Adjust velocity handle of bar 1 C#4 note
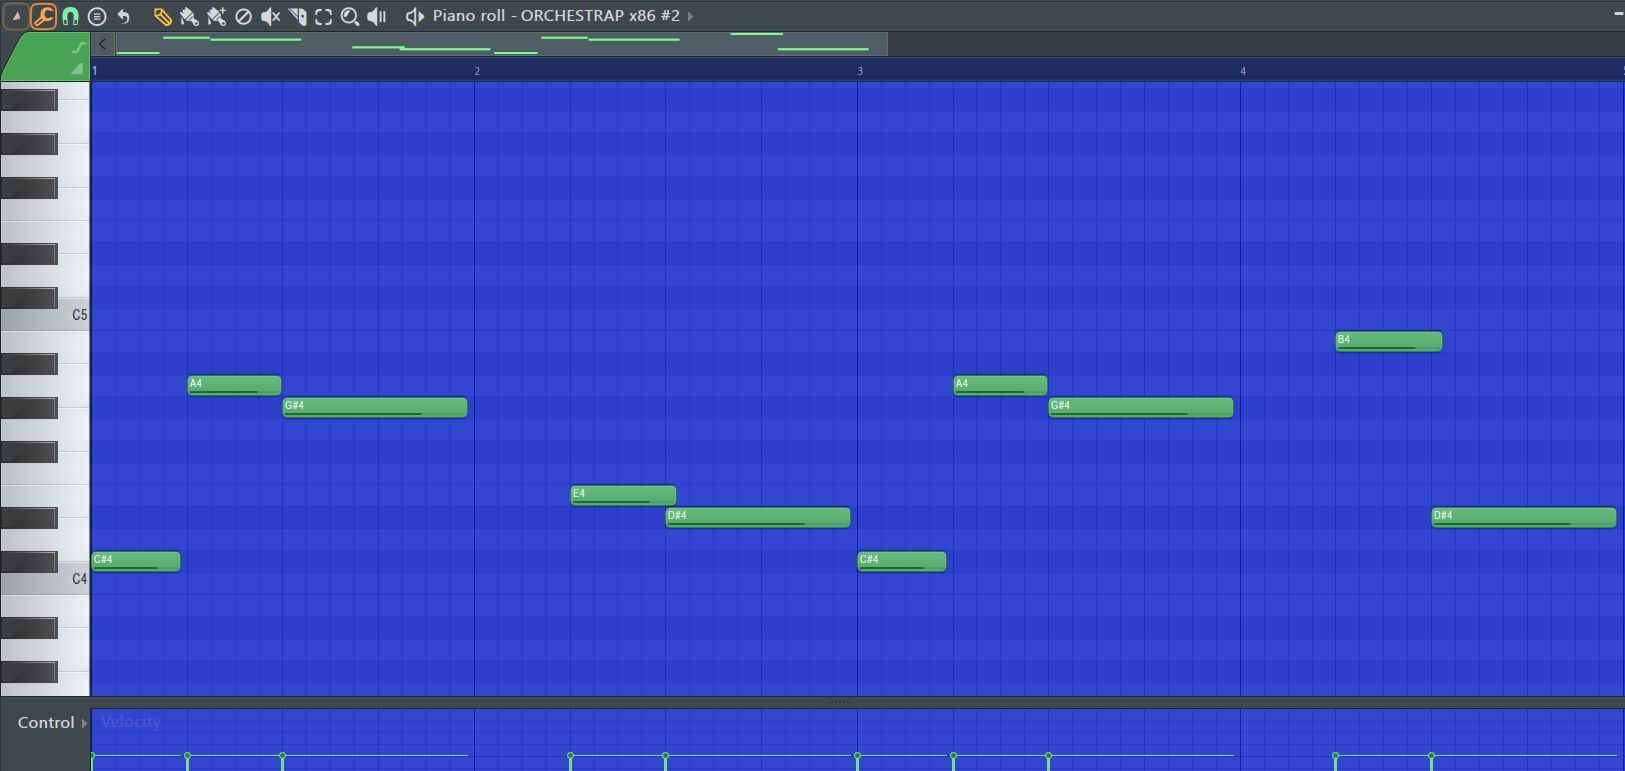The width and height of the screenshot is (1625, 771). [93, 756]
